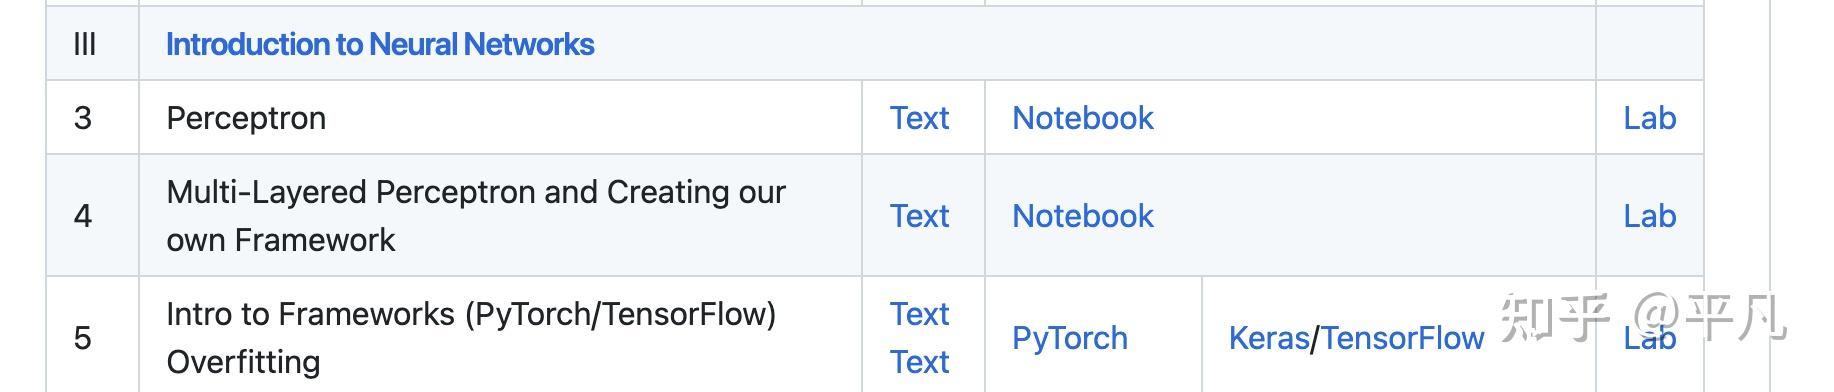Open the TensorFlow notebook link
Viewport: 1834px width, 392px height.
[1403, 338]
